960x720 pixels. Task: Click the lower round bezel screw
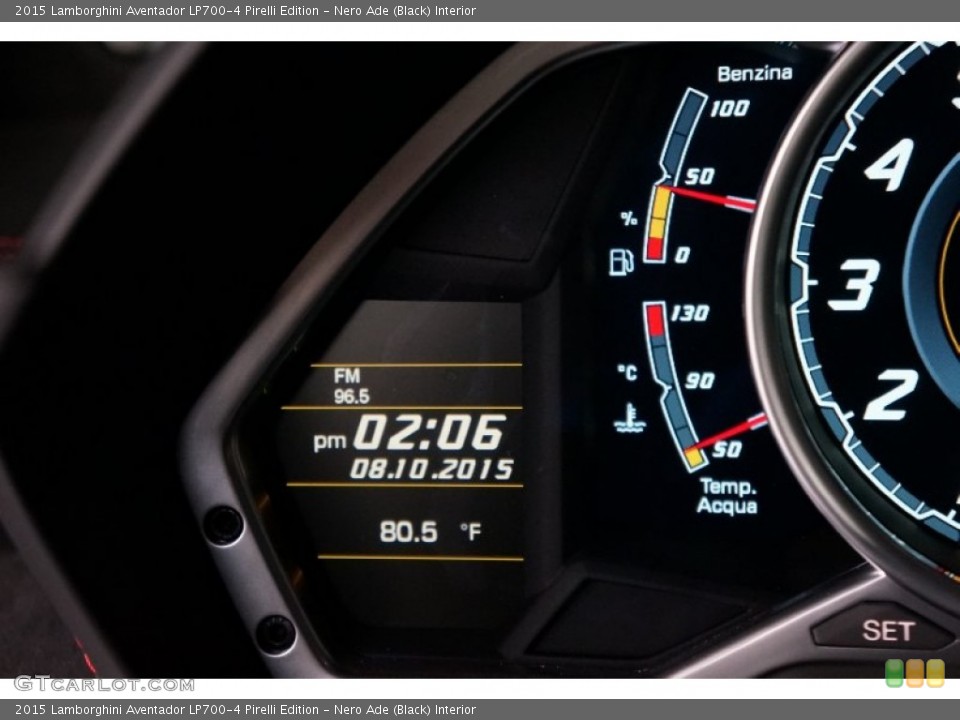(276, 634)
